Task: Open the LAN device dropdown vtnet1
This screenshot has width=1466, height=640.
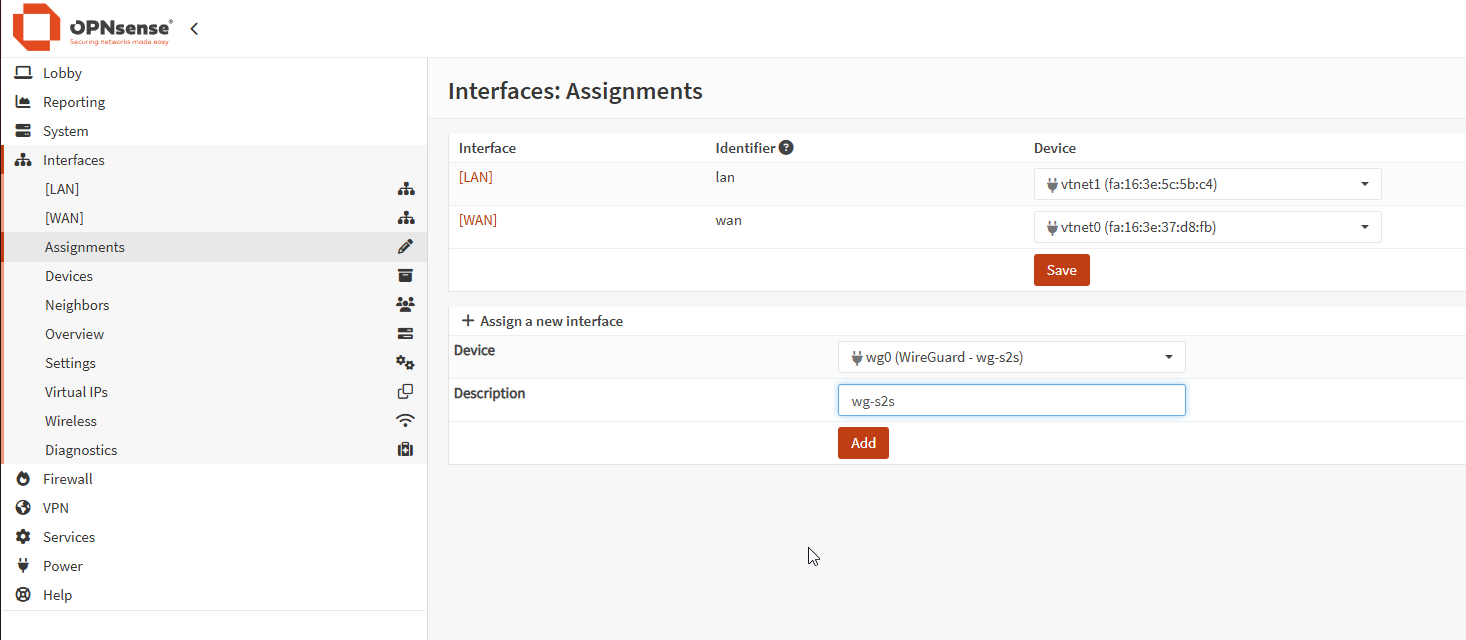Action: [x=1207, y=184]
